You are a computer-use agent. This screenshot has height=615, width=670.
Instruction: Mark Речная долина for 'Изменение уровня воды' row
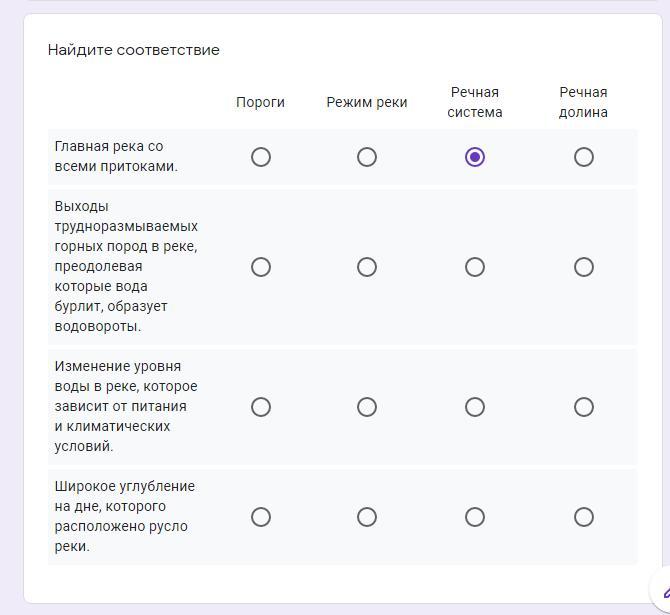(x=584, y=407)
